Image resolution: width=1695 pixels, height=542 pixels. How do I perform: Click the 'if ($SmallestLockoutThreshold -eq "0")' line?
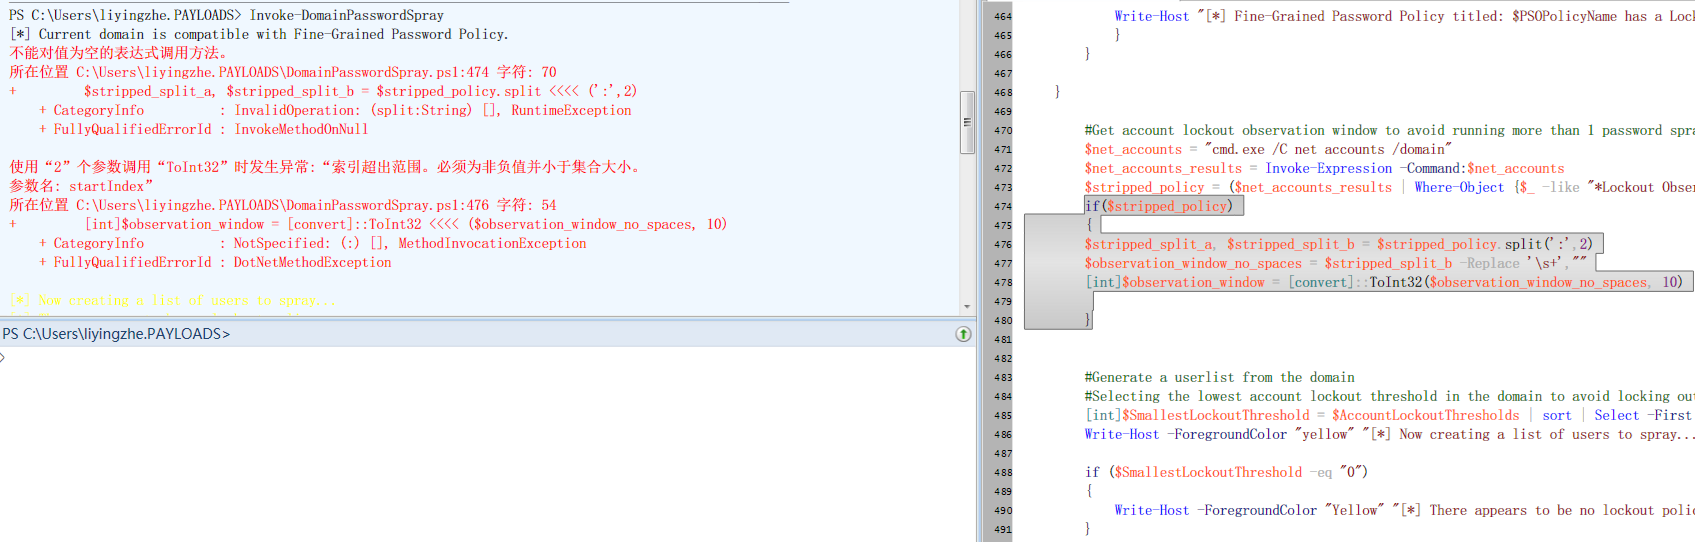(x=1226, y=472)
